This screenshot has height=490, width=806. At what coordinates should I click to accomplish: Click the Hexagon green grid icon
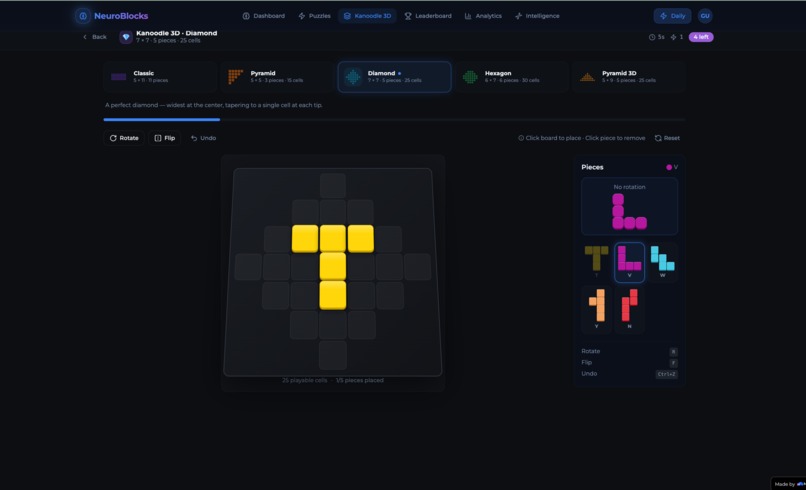(x=470, y=77)
